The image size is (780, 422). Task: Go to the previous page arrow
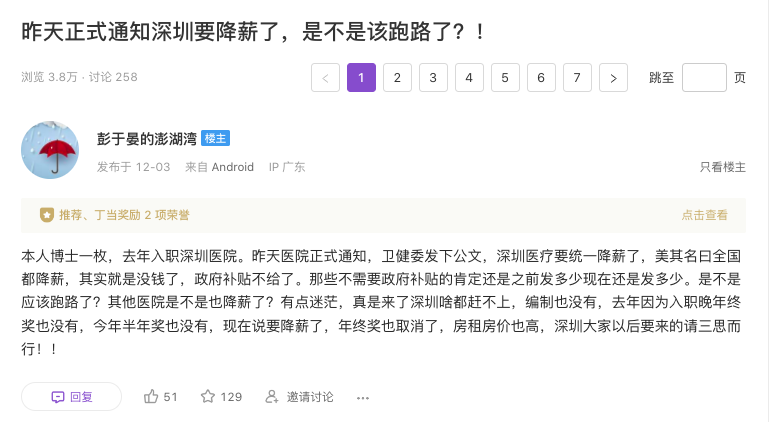pos(325,77)
